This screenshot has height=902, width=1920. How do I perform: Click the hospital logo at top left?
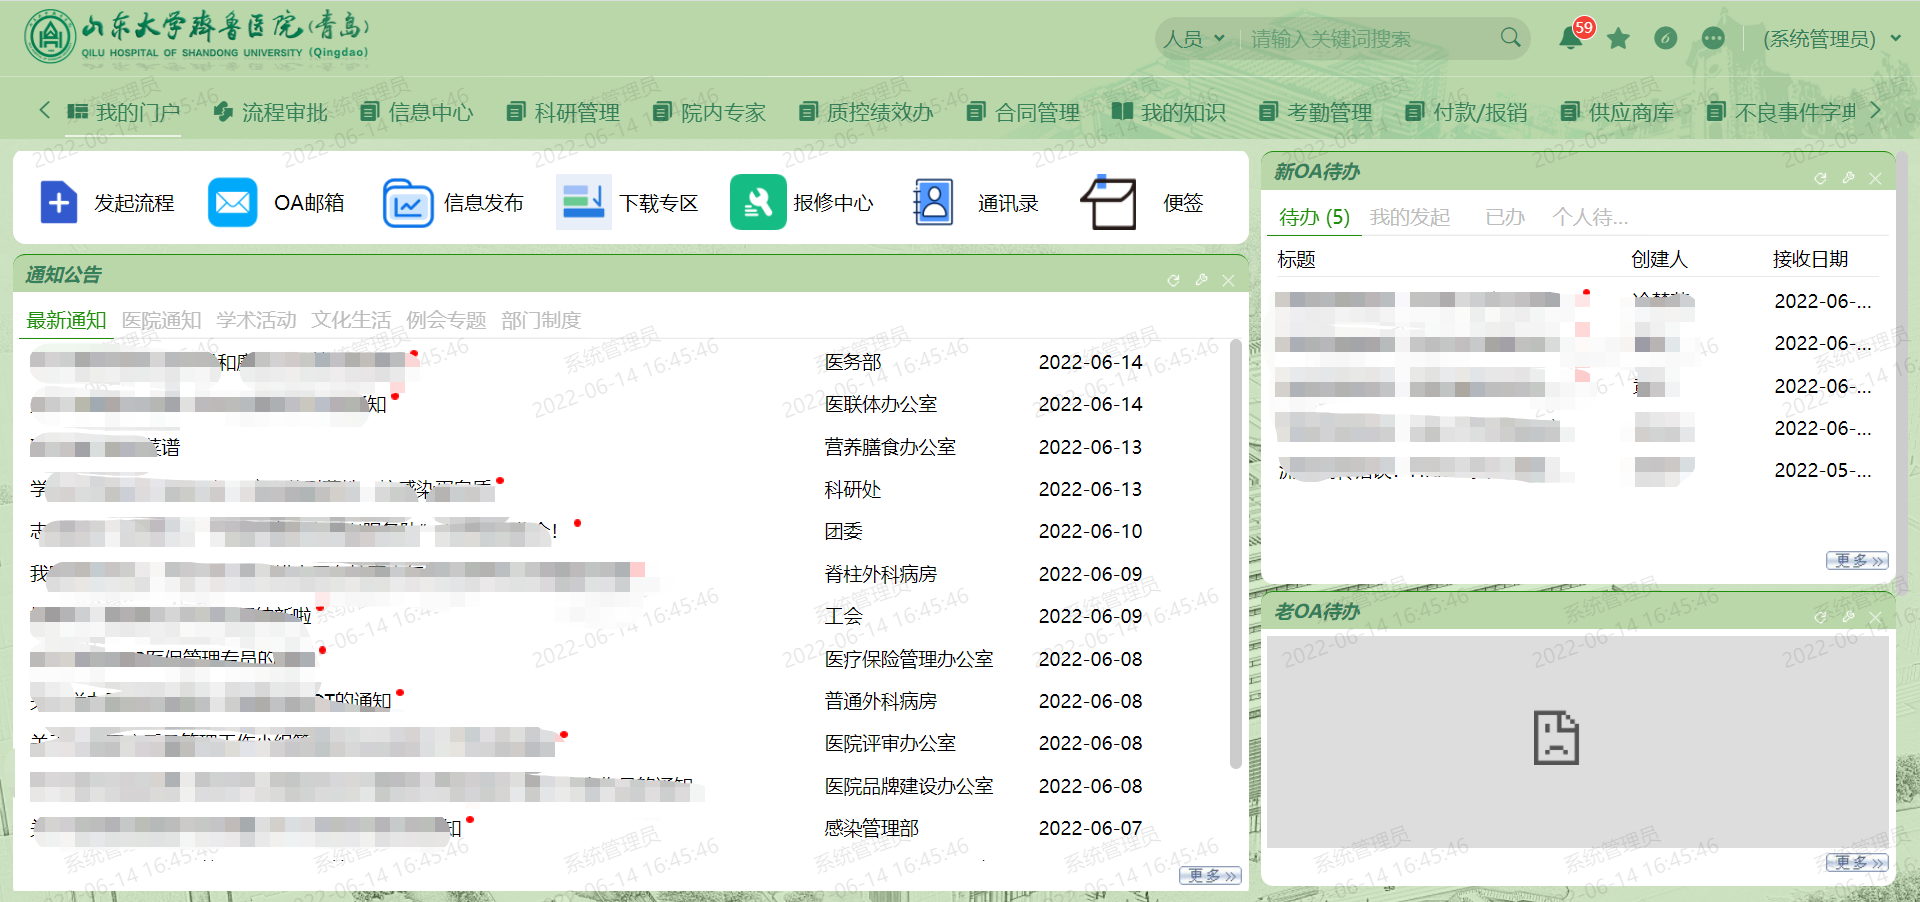(x=198, y=37)
